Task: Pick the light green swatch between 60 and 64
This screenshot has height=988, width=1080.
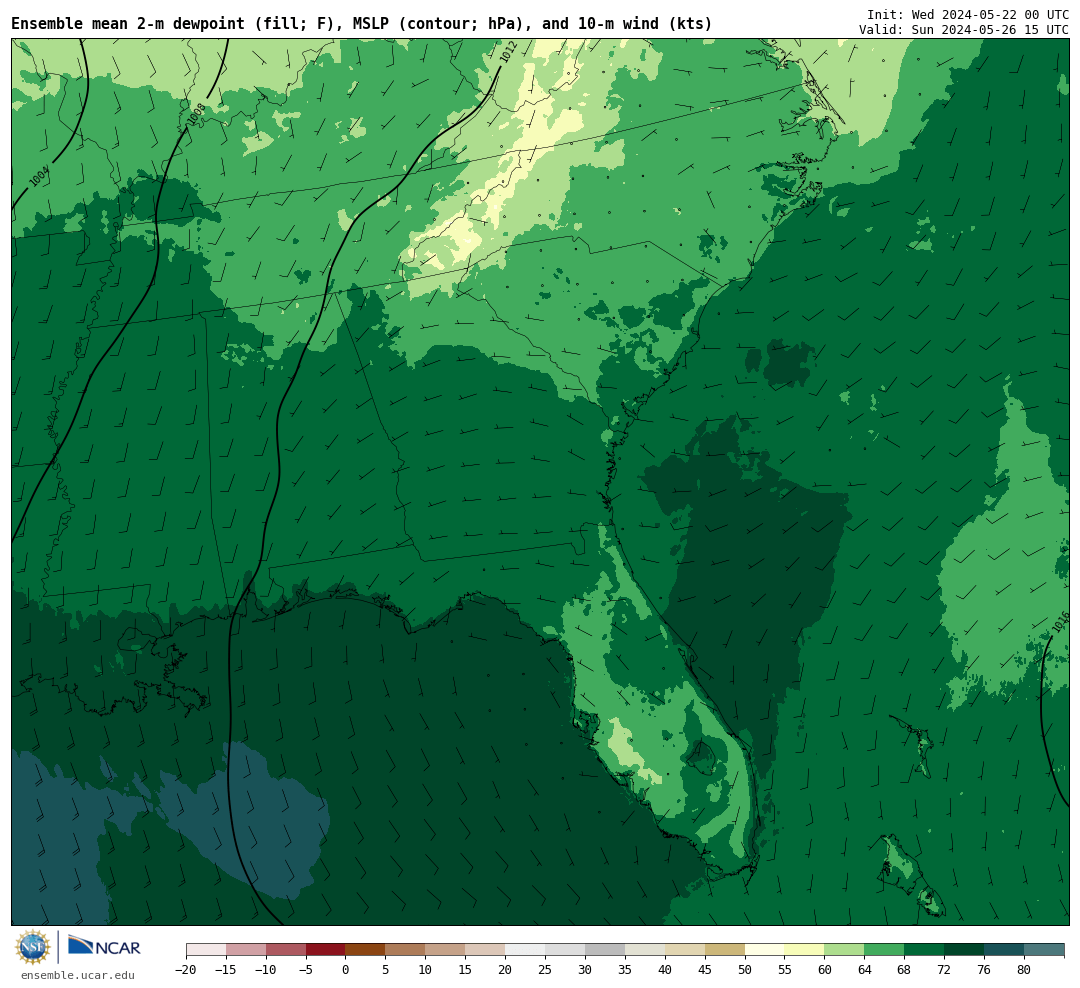Action: (x=845, y=950)
